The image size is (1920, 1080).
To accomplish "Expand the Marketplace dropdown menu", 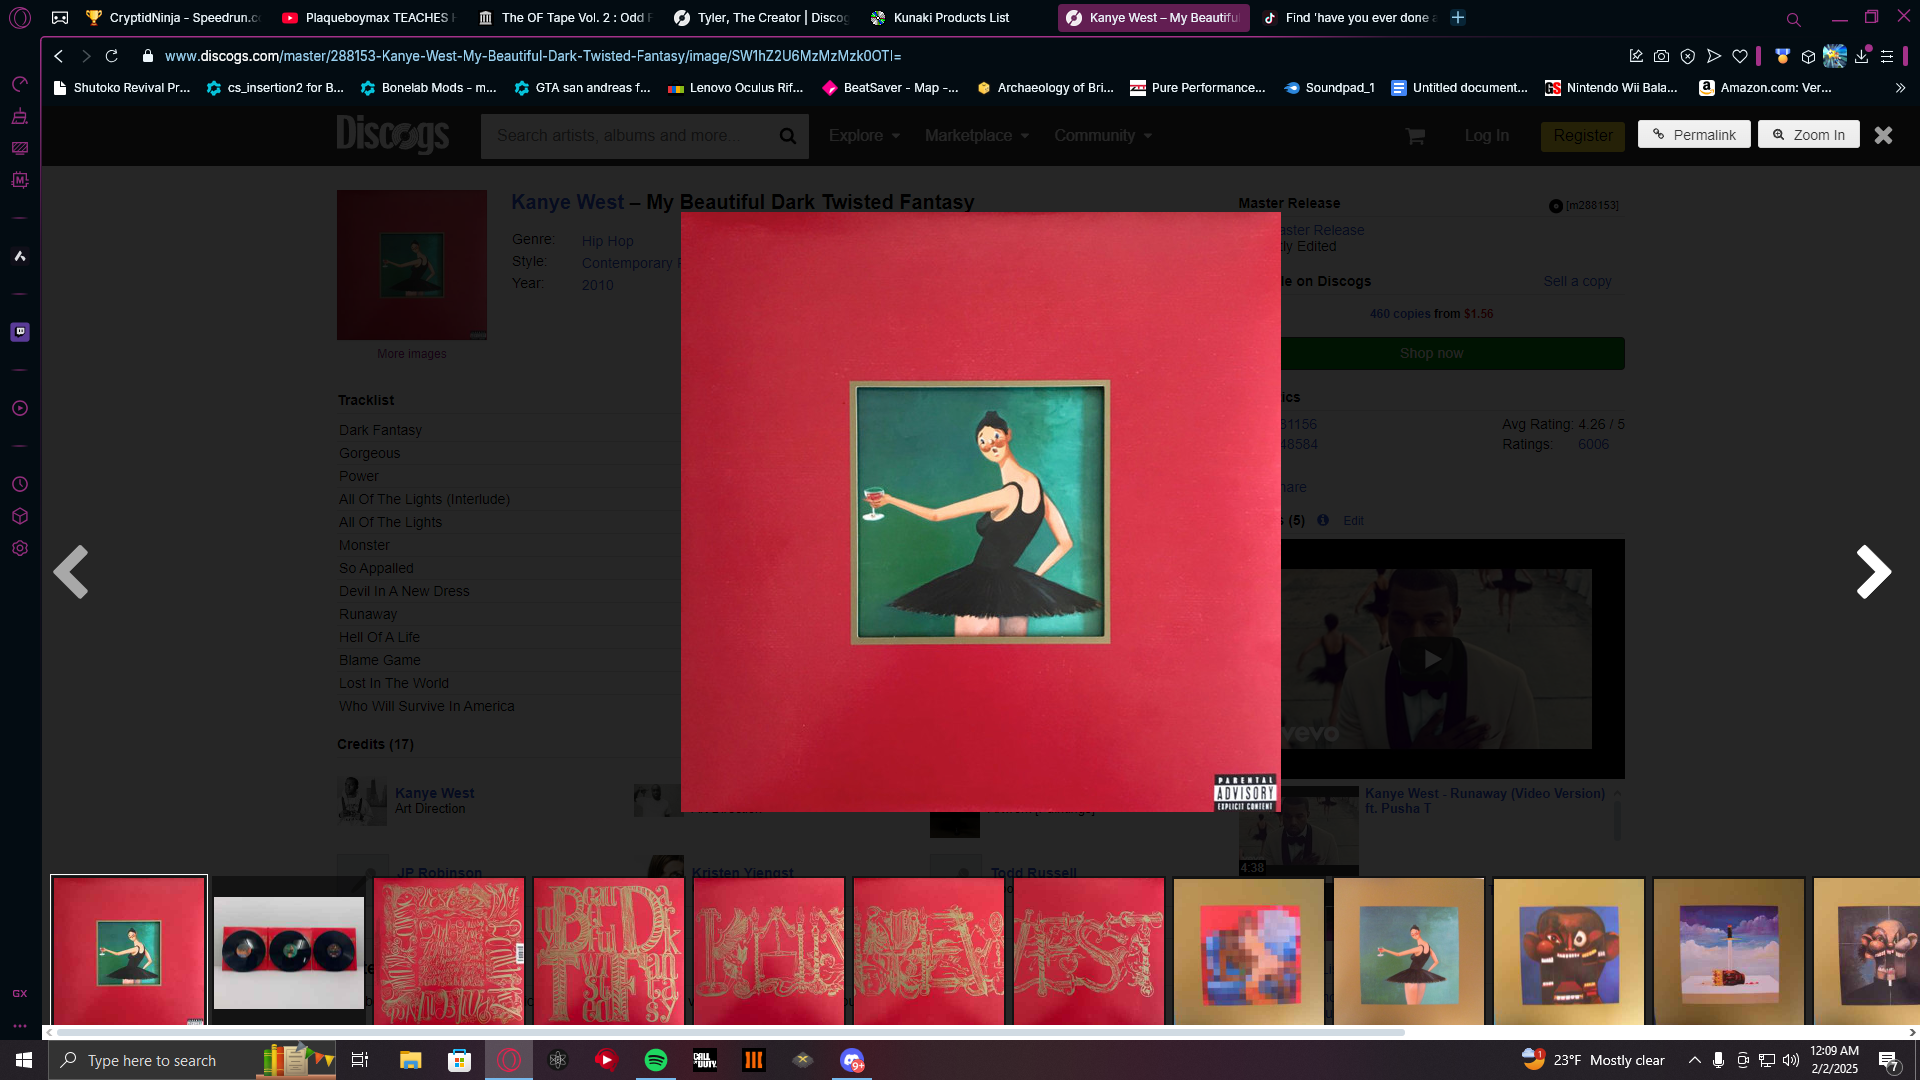I will (976, 135).
